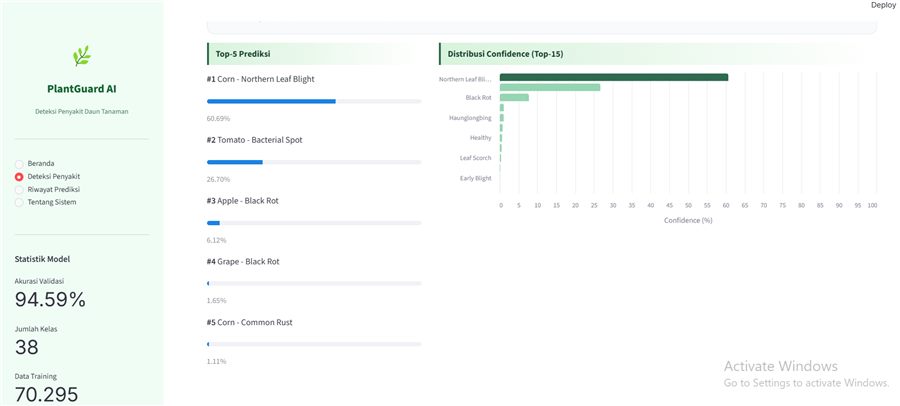
Task: Click the 'Northern Leaf Bli...' chart axis label
Action: click(x=465, y=79)
